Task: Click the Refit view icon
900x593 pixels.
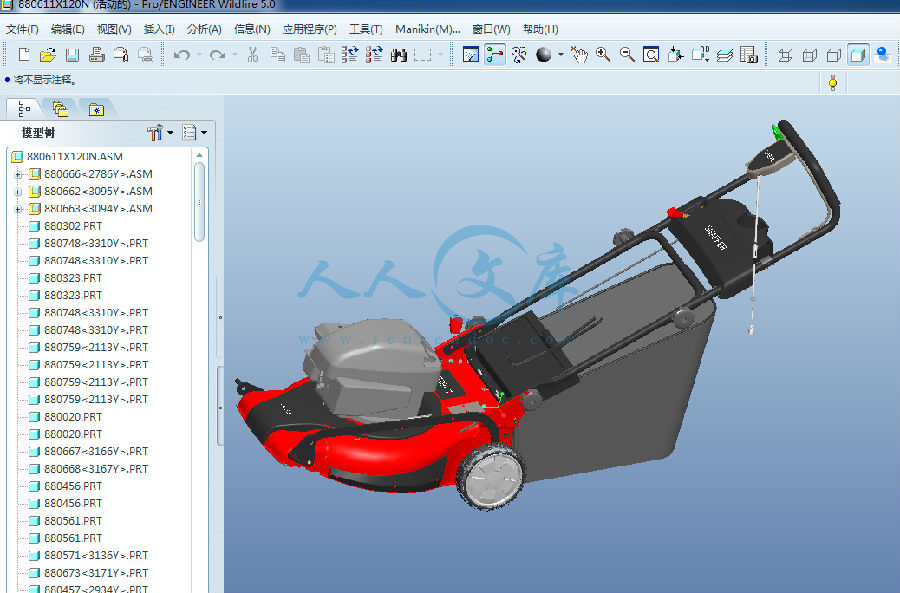Action: [651, 55]
